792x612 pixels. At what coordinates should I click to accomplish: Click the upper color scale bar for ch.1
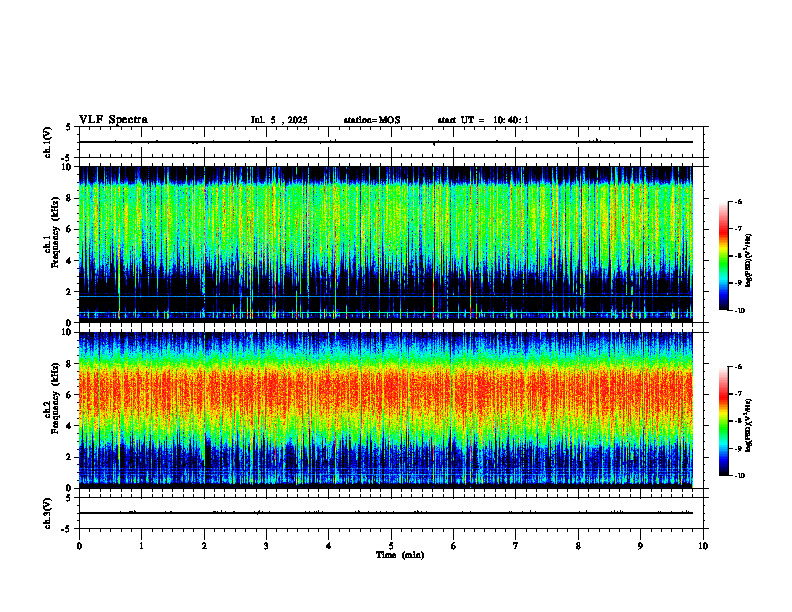(x=723, y=256)
